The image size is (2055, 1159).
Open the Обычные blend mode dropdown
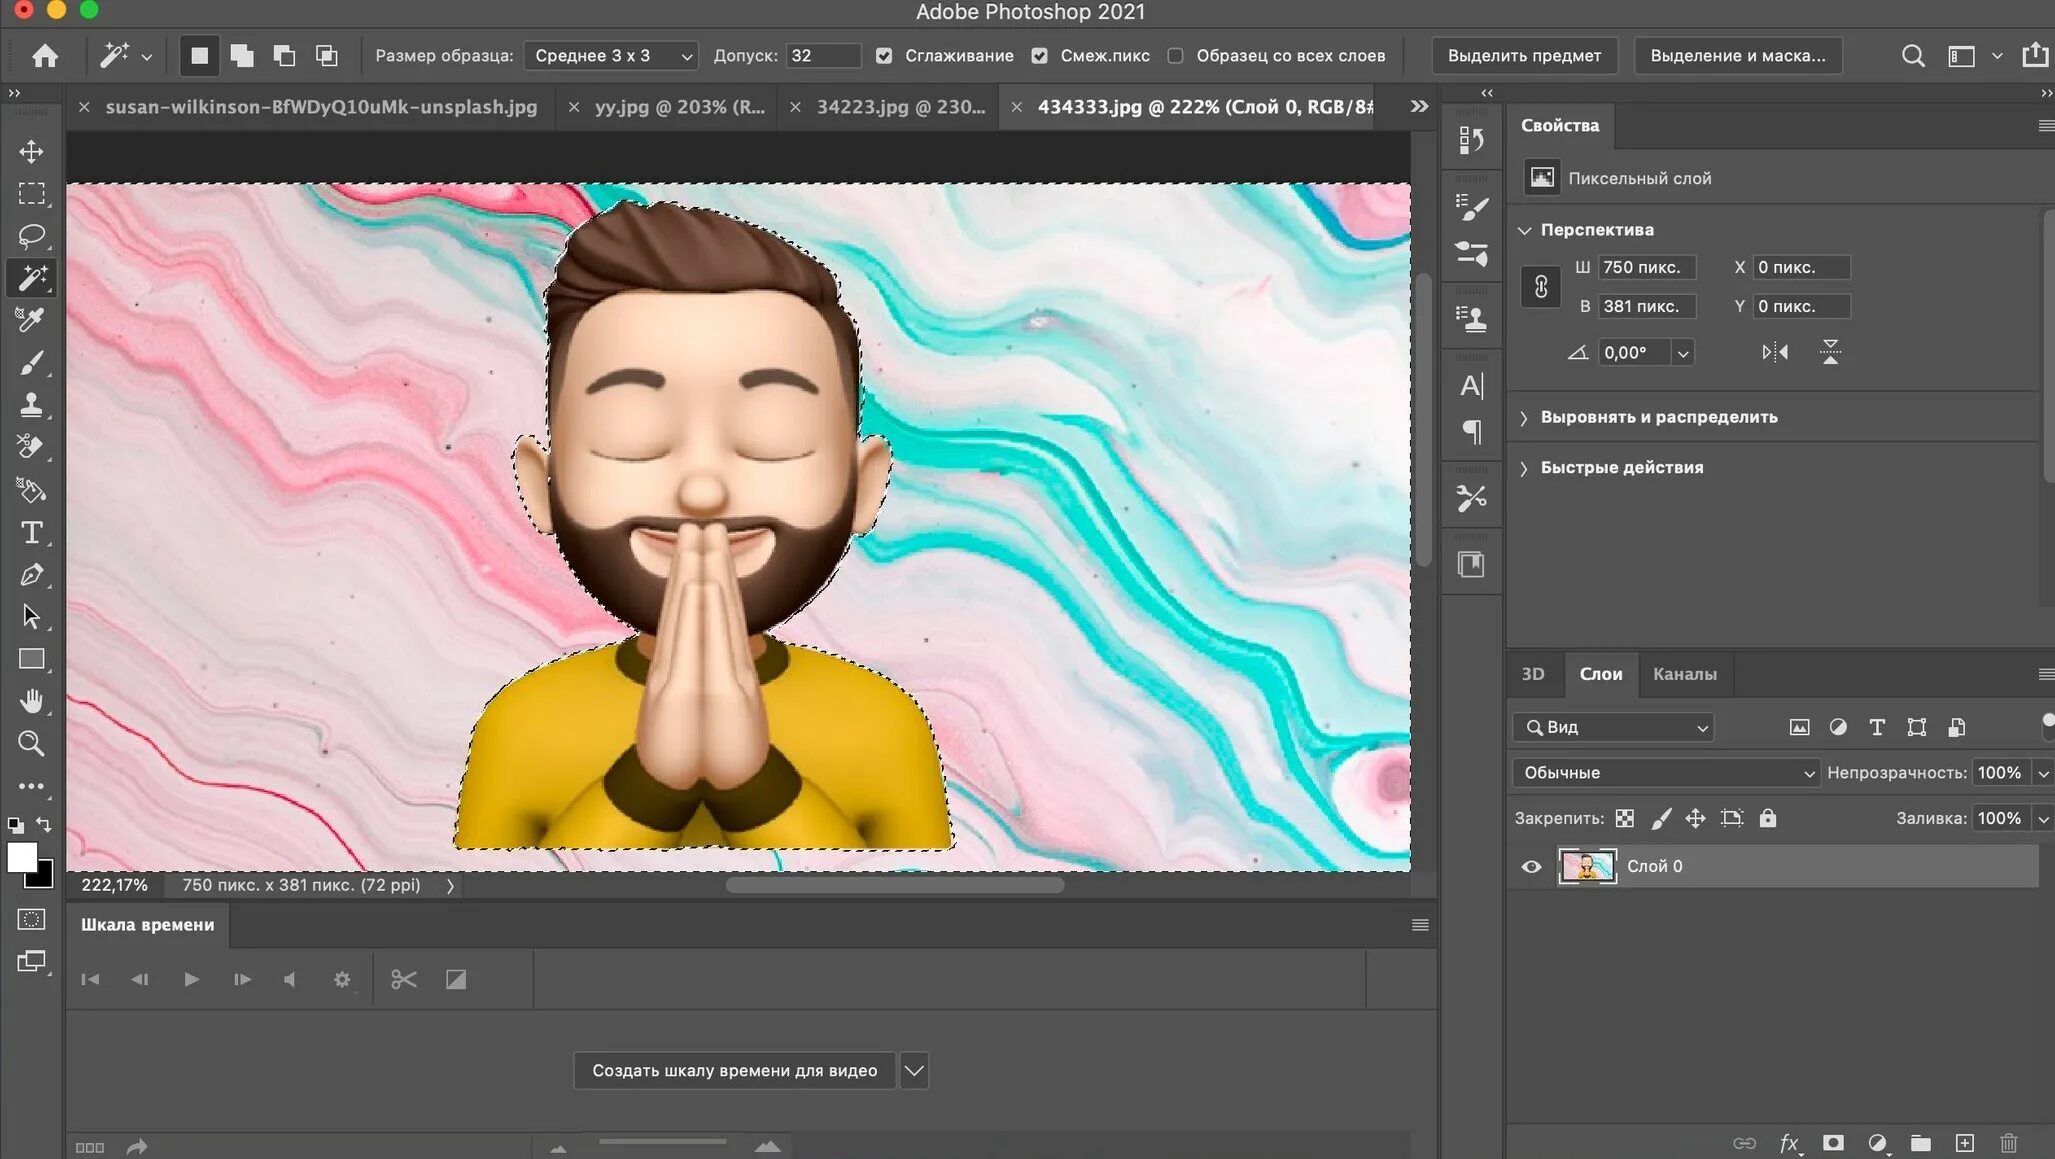pyautogui.click(x=1666, y=773)
